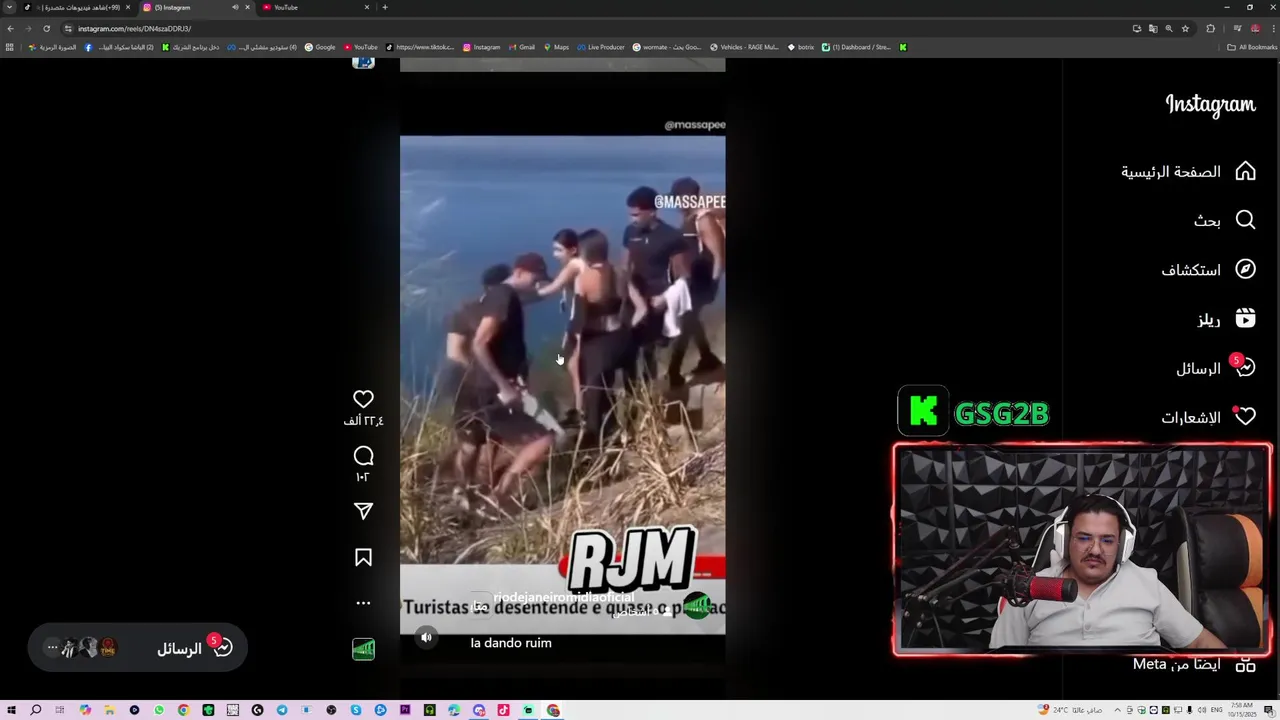
Task: Open Messages (الرسائل) in sidebar
Action: point(1215,368)
